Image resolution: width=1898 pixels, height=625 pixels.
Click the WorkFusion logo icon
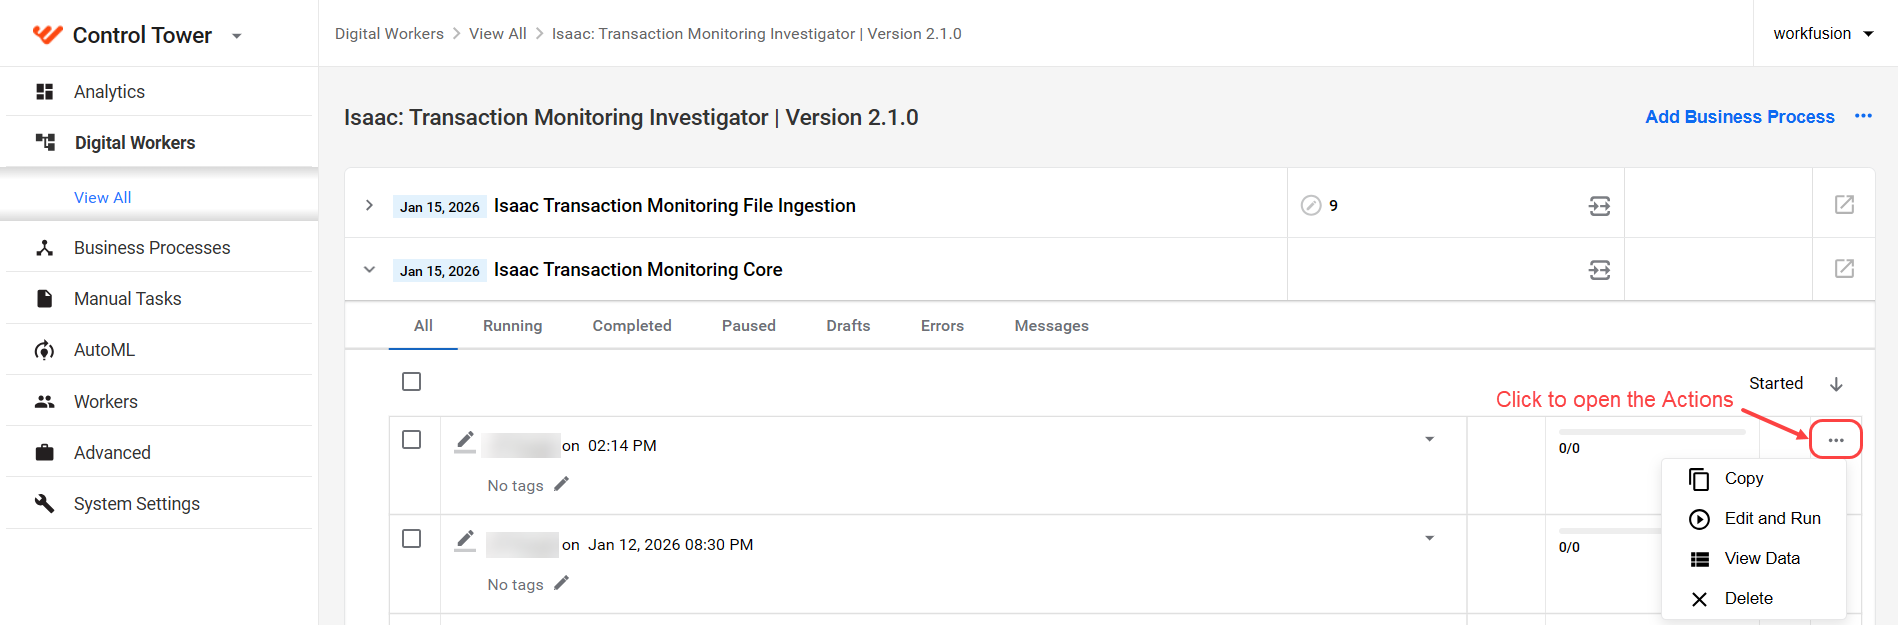coord(48,35)
